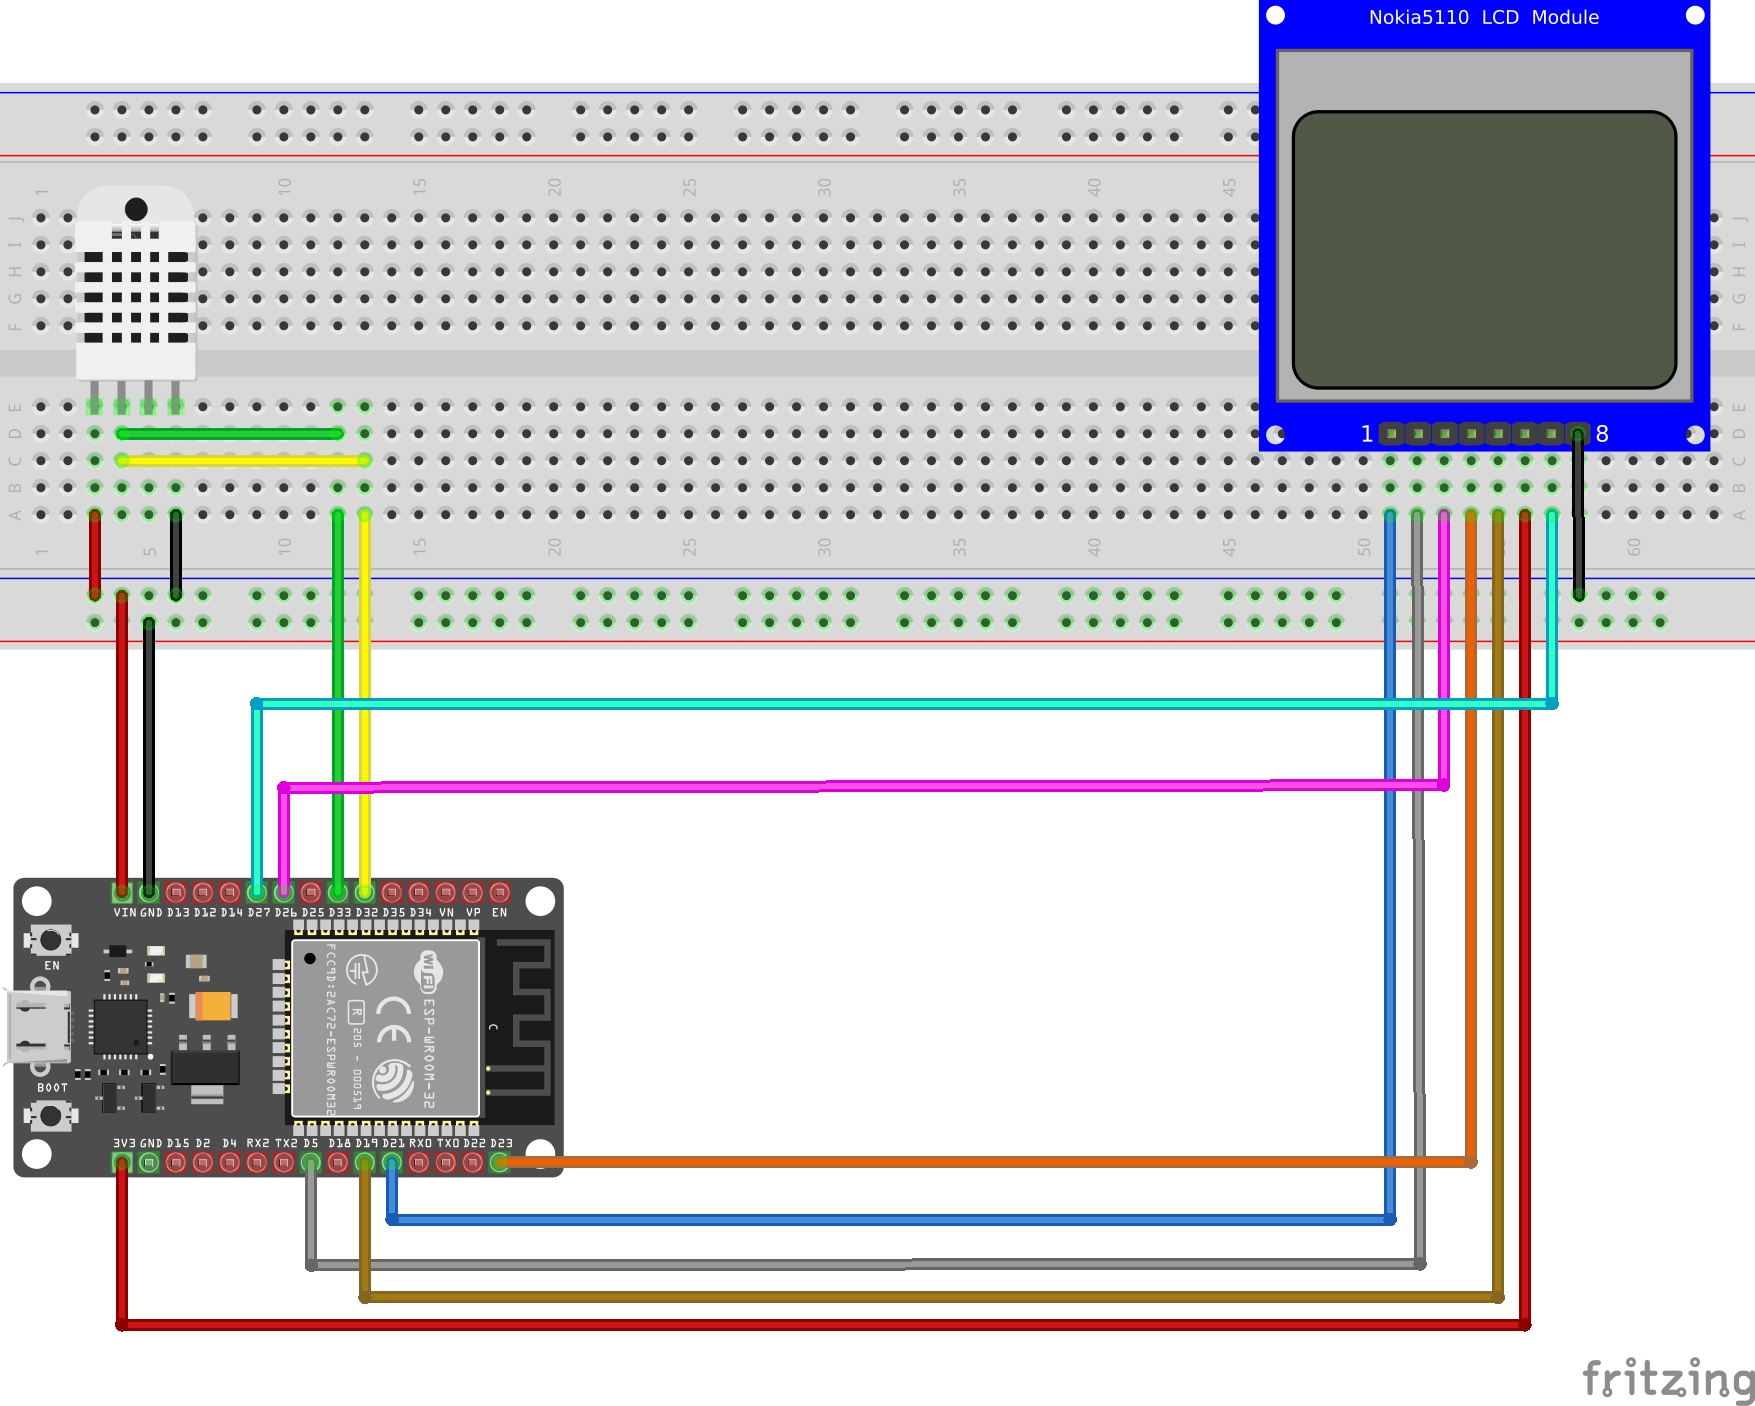Select the horizontal blue wire from D21

(x=891, y=1219)
